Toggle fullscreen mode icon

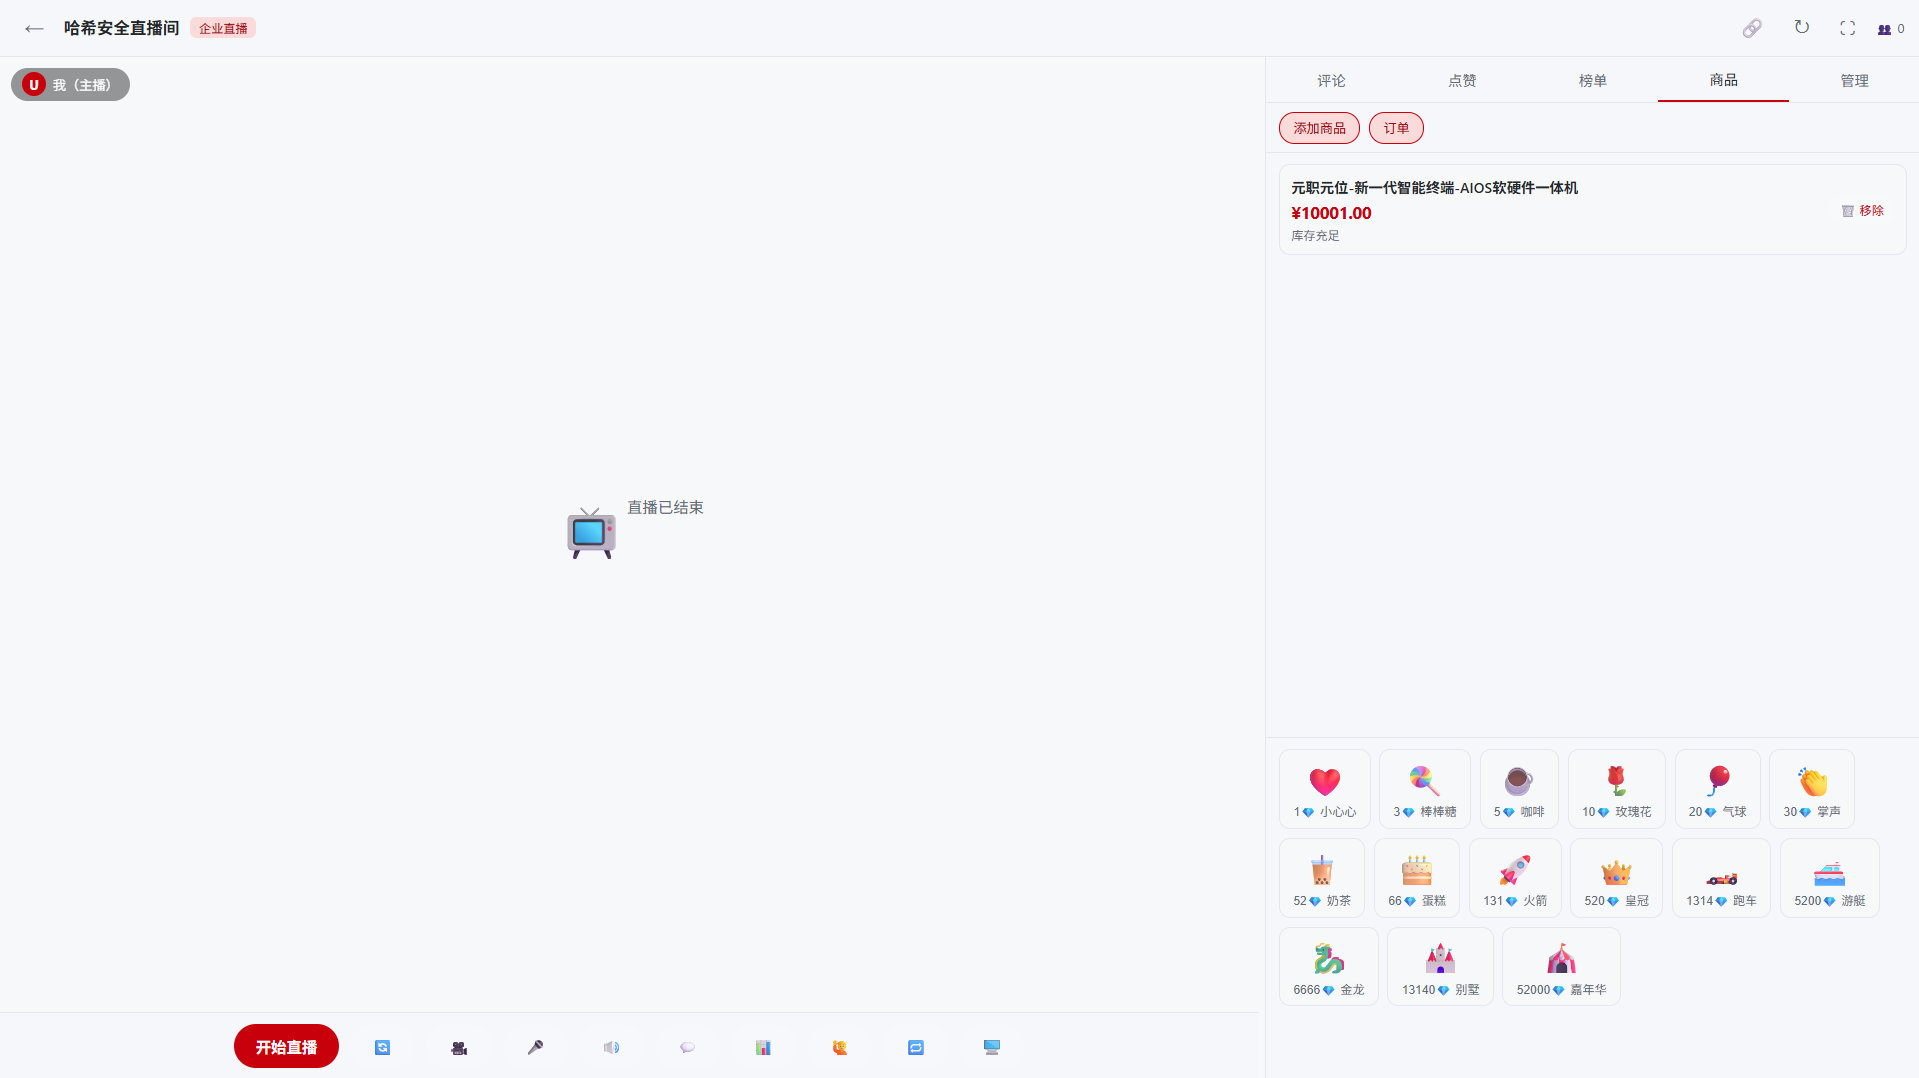click(1847, 28)
